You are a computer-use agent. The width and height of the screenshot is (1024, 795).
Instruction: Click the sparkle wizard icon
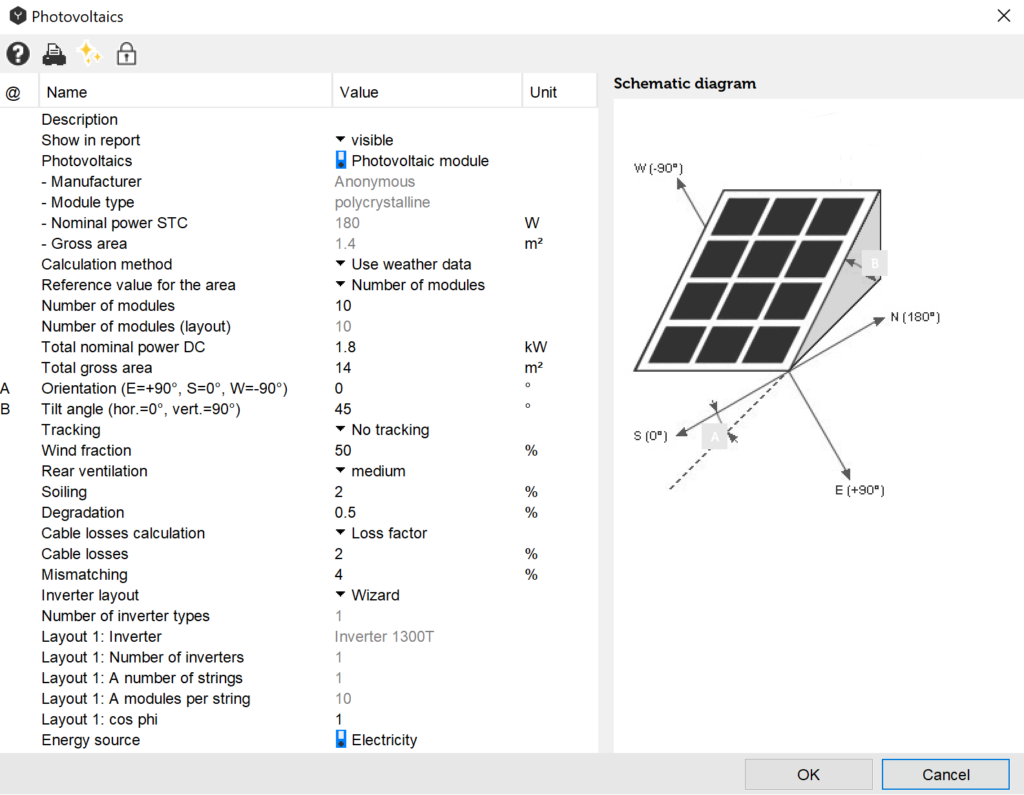pos(90,54)
